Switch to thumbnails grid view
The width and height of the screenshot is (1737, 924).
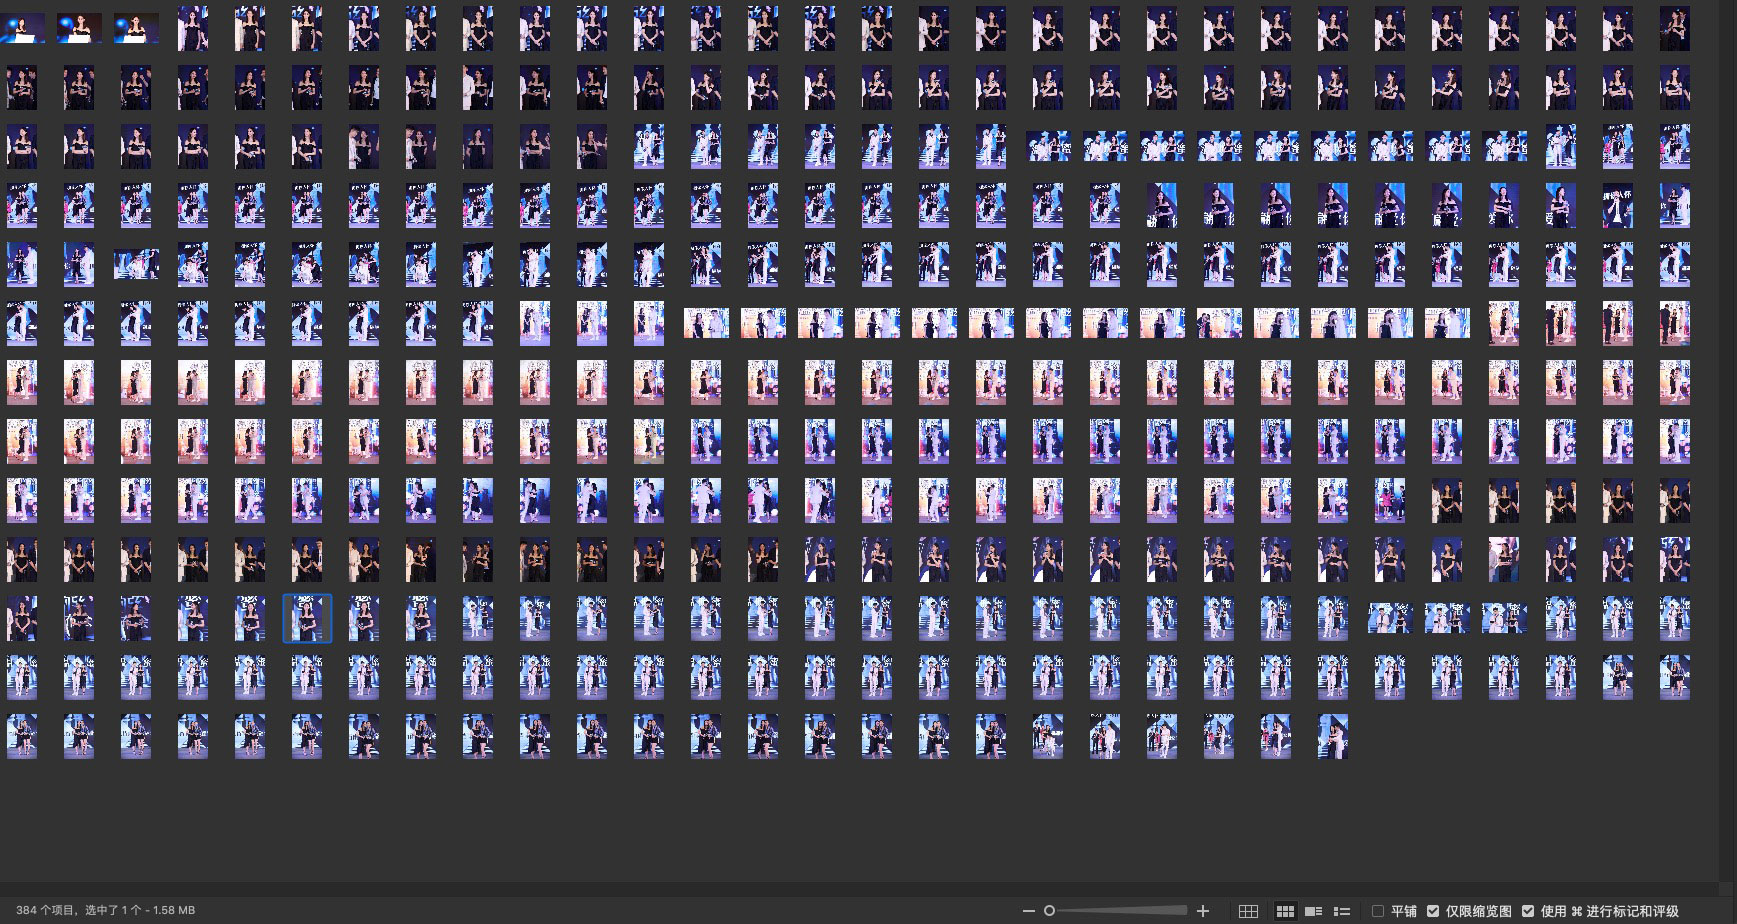(1285, 911)
